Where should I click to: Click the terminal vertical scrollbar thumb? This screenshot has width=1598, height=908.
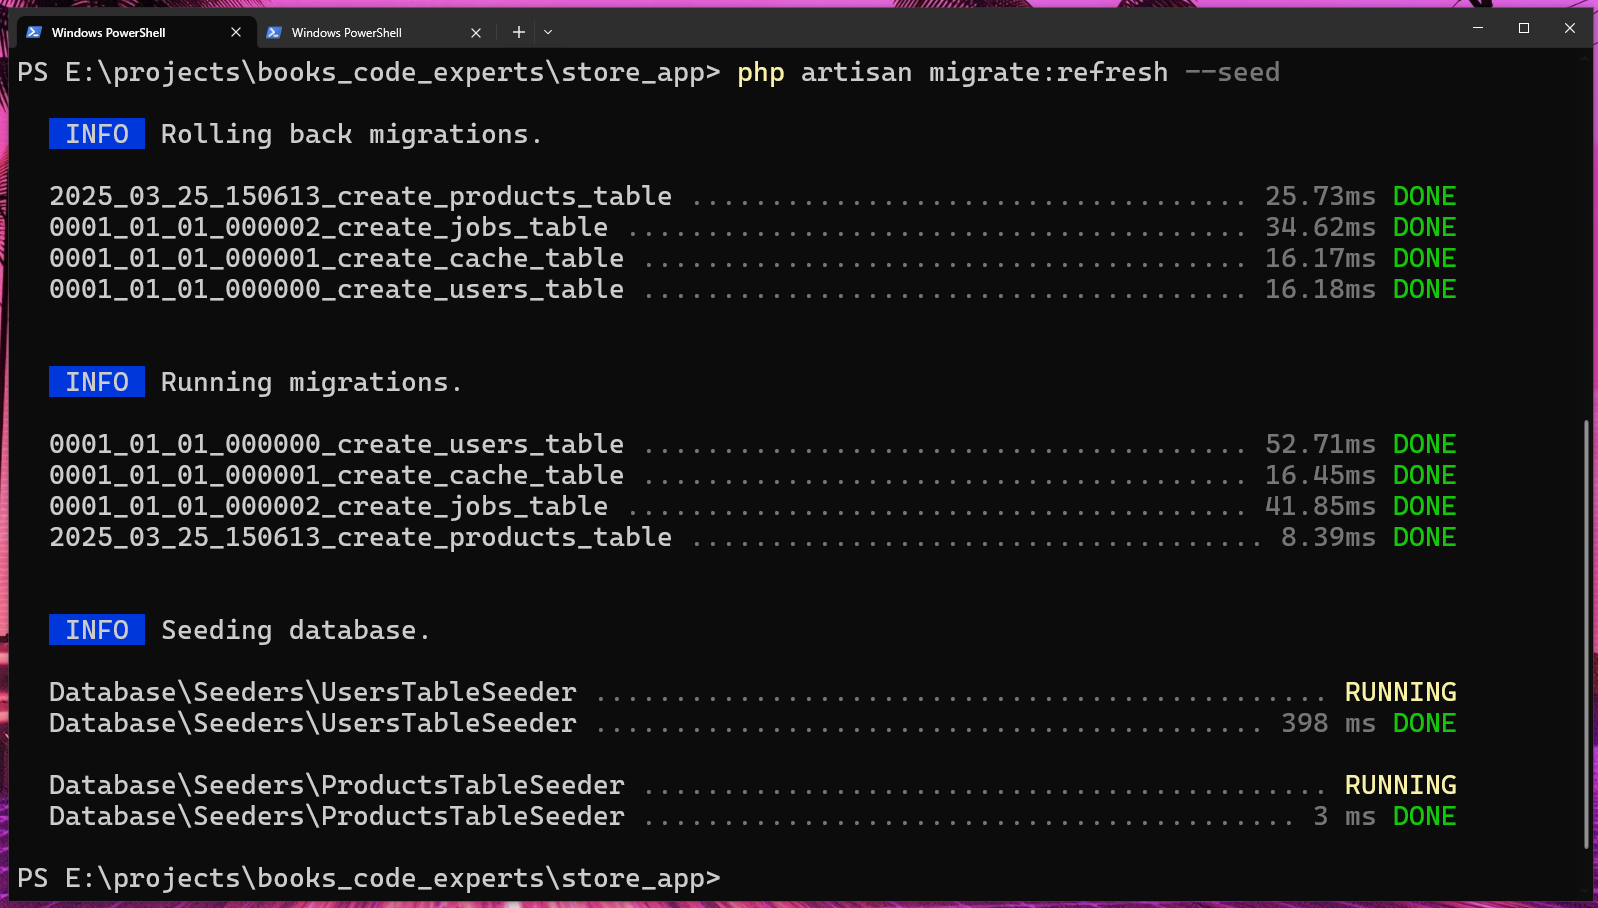(x=1586, y=634)
